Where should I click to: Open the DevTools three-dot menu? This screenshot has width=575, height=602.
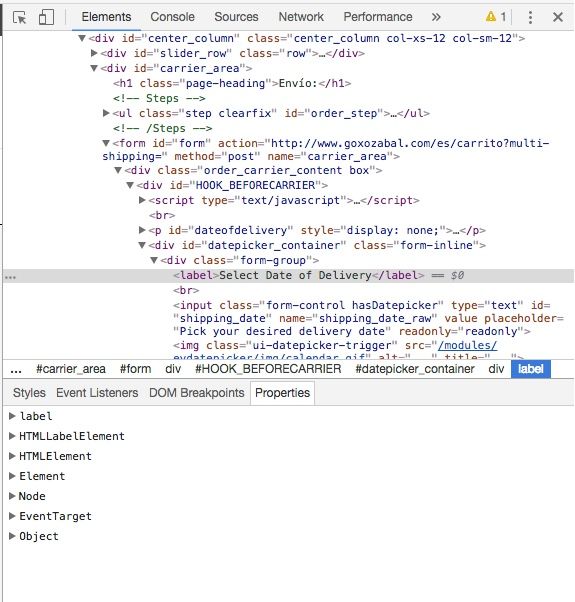(x=530, y=17)
